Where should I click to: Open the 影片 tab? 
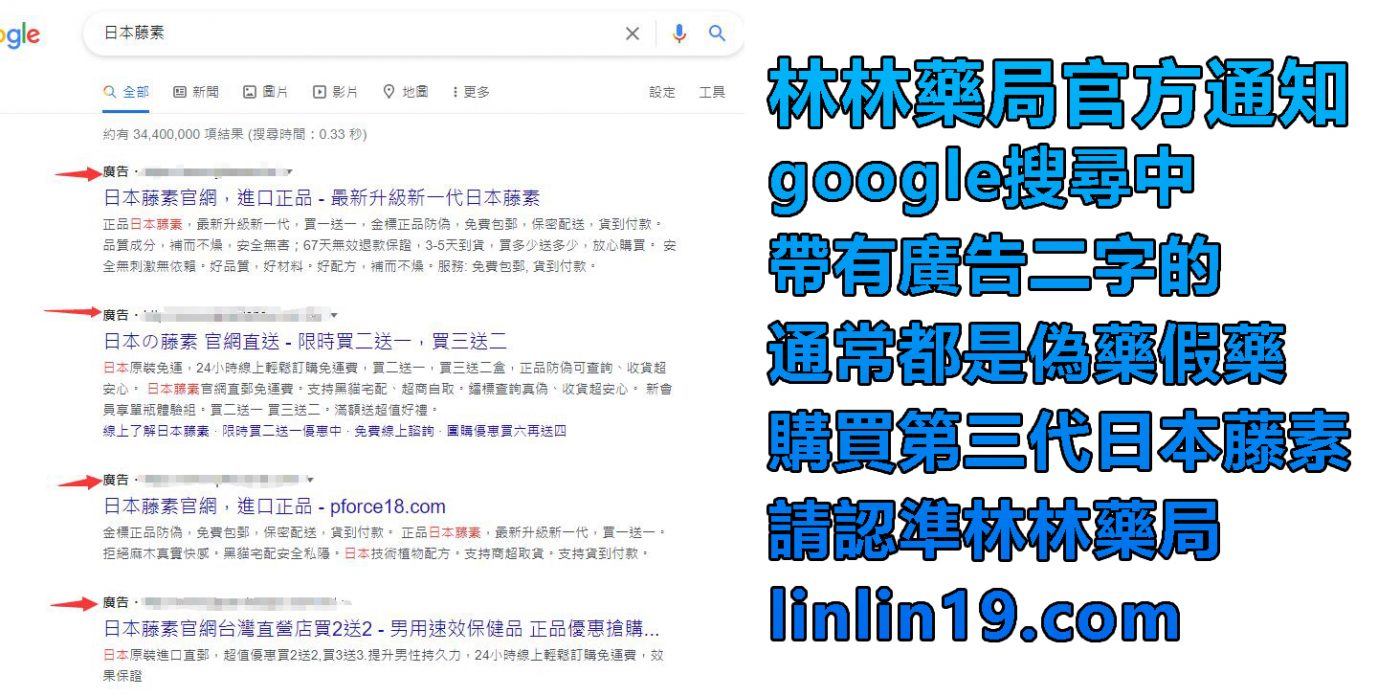pos(336,92)
